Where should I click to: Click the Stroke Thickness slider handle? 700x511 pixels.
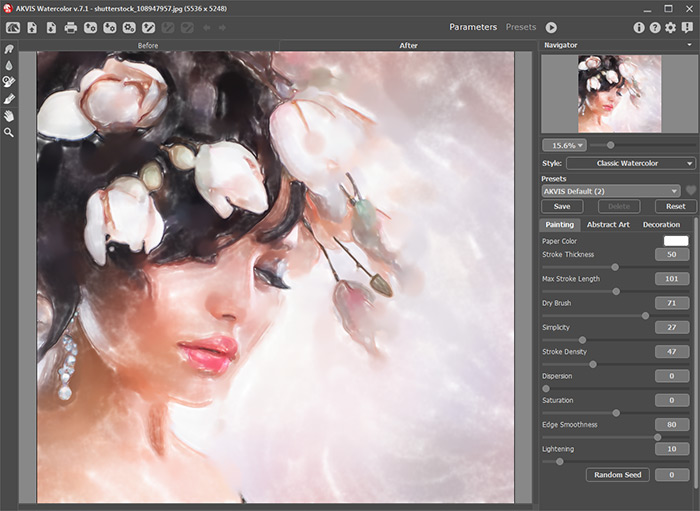click(x=615, y=267)
